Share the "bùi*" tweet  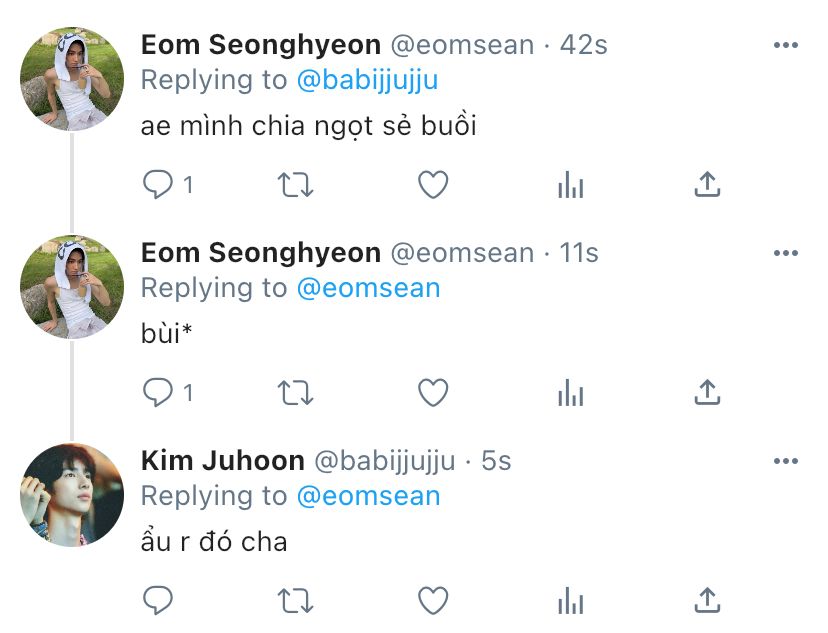click(x=707, y=393)
